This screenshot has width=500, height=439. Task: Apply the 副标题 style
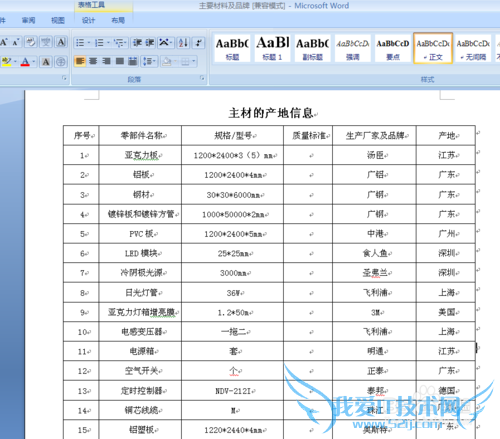312,49
